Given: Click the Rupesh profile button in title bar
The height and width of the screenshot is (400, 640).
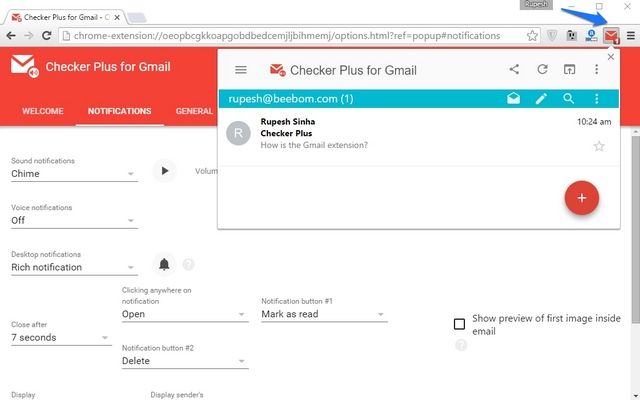Looking at the screenshot, I should (x=536, y=4).
